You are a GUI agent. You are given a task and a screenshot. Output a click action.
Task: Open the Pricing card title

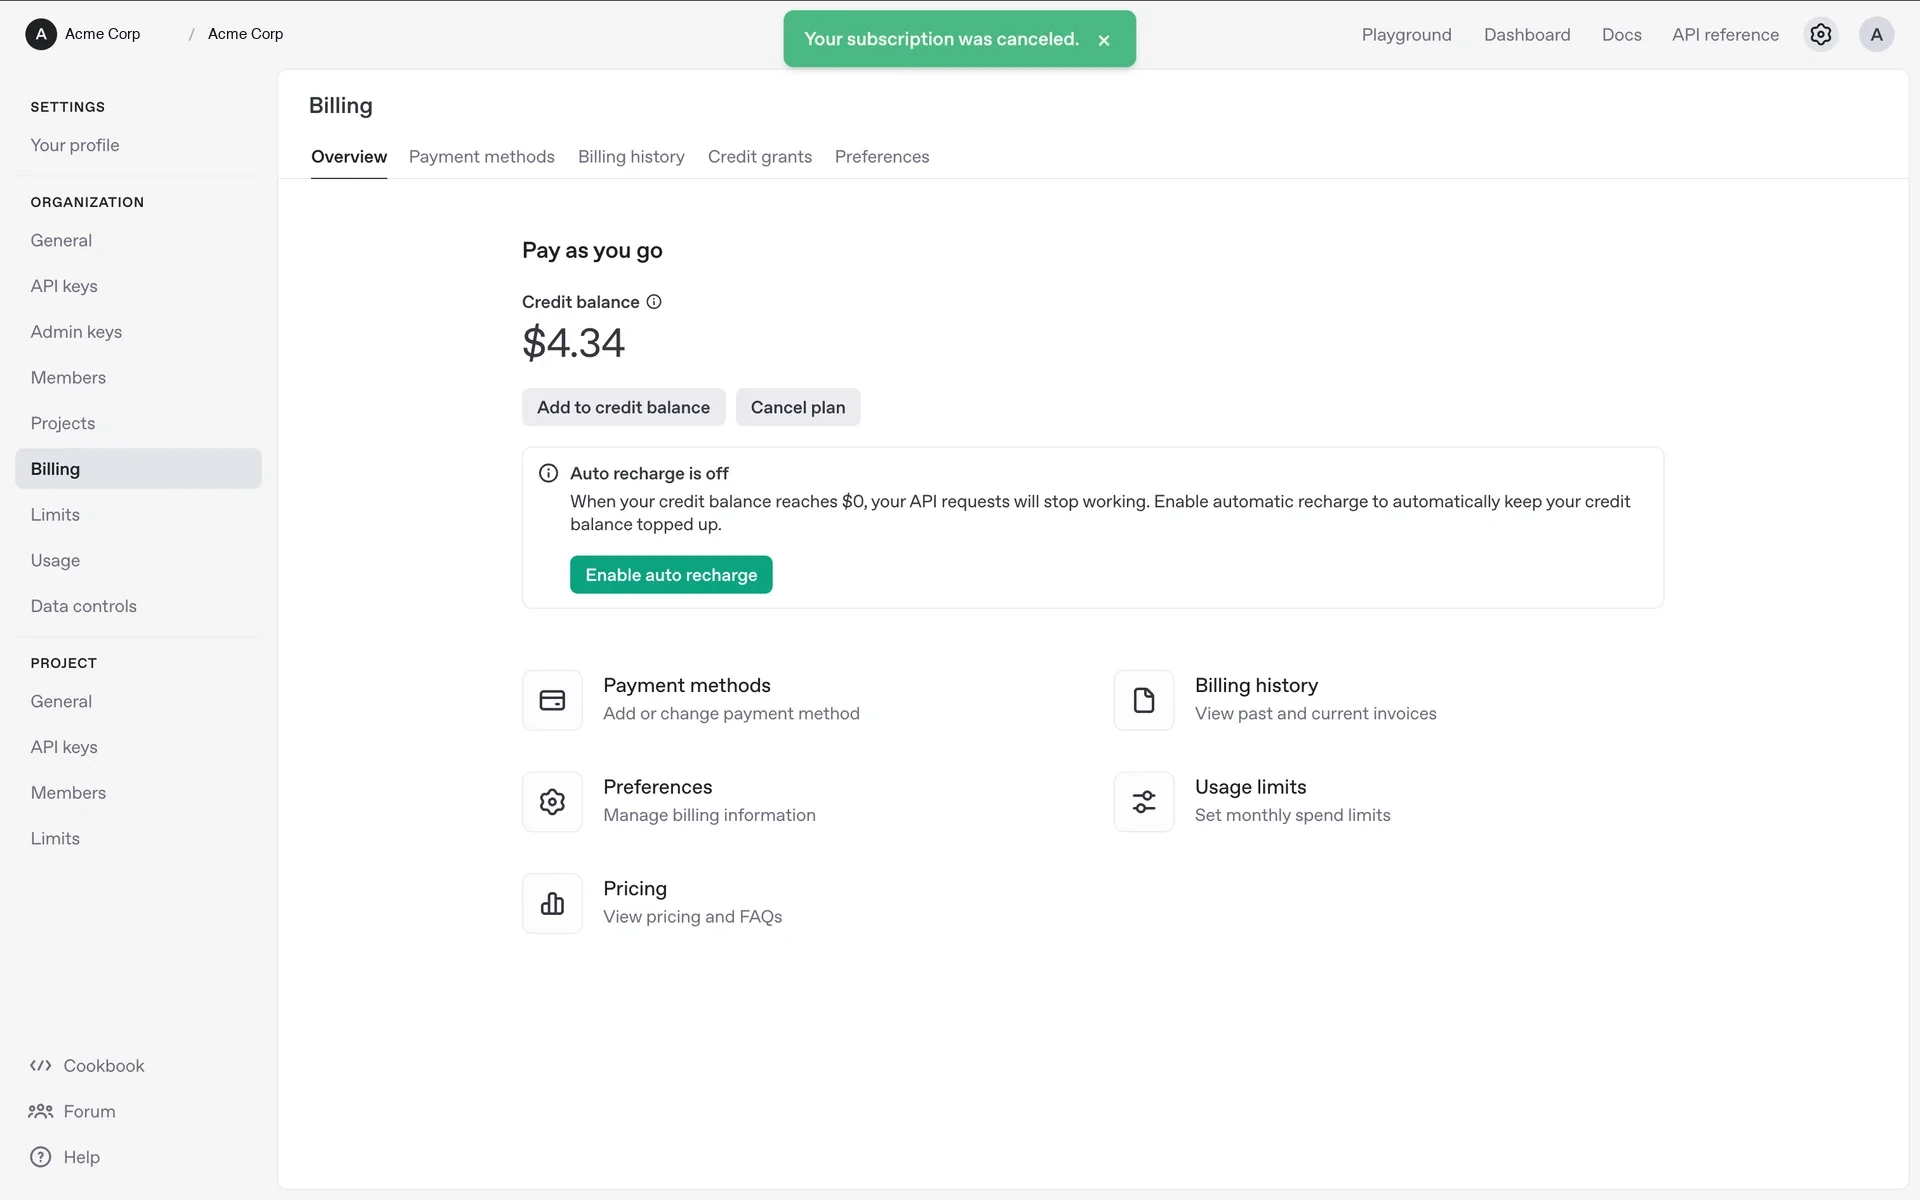coord(635,888)
